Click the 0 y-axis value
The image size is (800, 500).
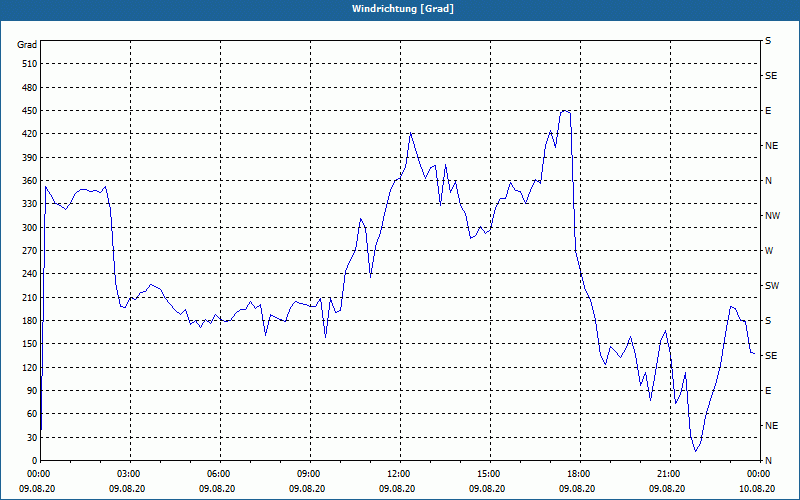pyautogui.click(x=35, y=460)
